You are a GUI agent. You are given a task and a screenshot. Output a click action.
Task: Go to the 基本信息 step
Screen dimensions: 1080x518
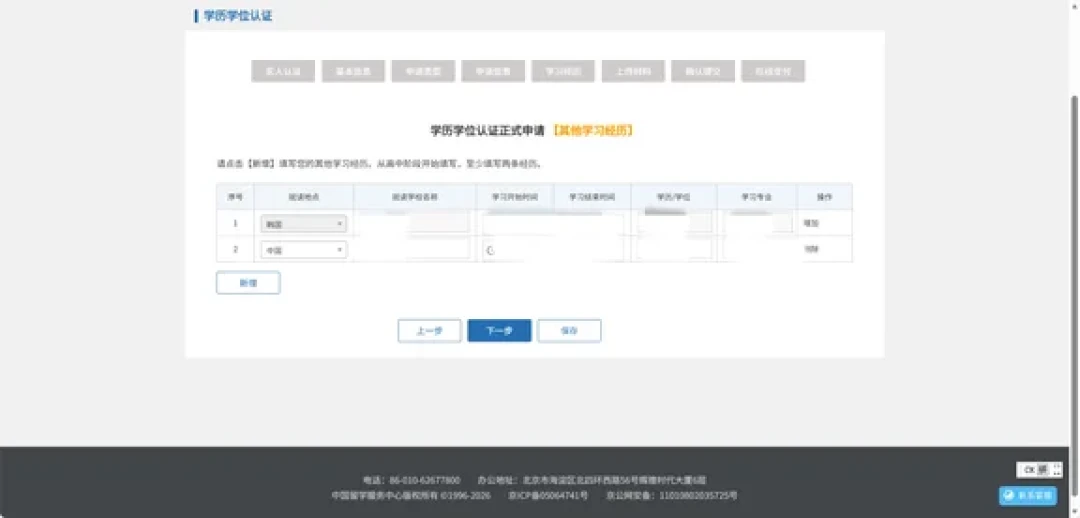coord(353,71)
